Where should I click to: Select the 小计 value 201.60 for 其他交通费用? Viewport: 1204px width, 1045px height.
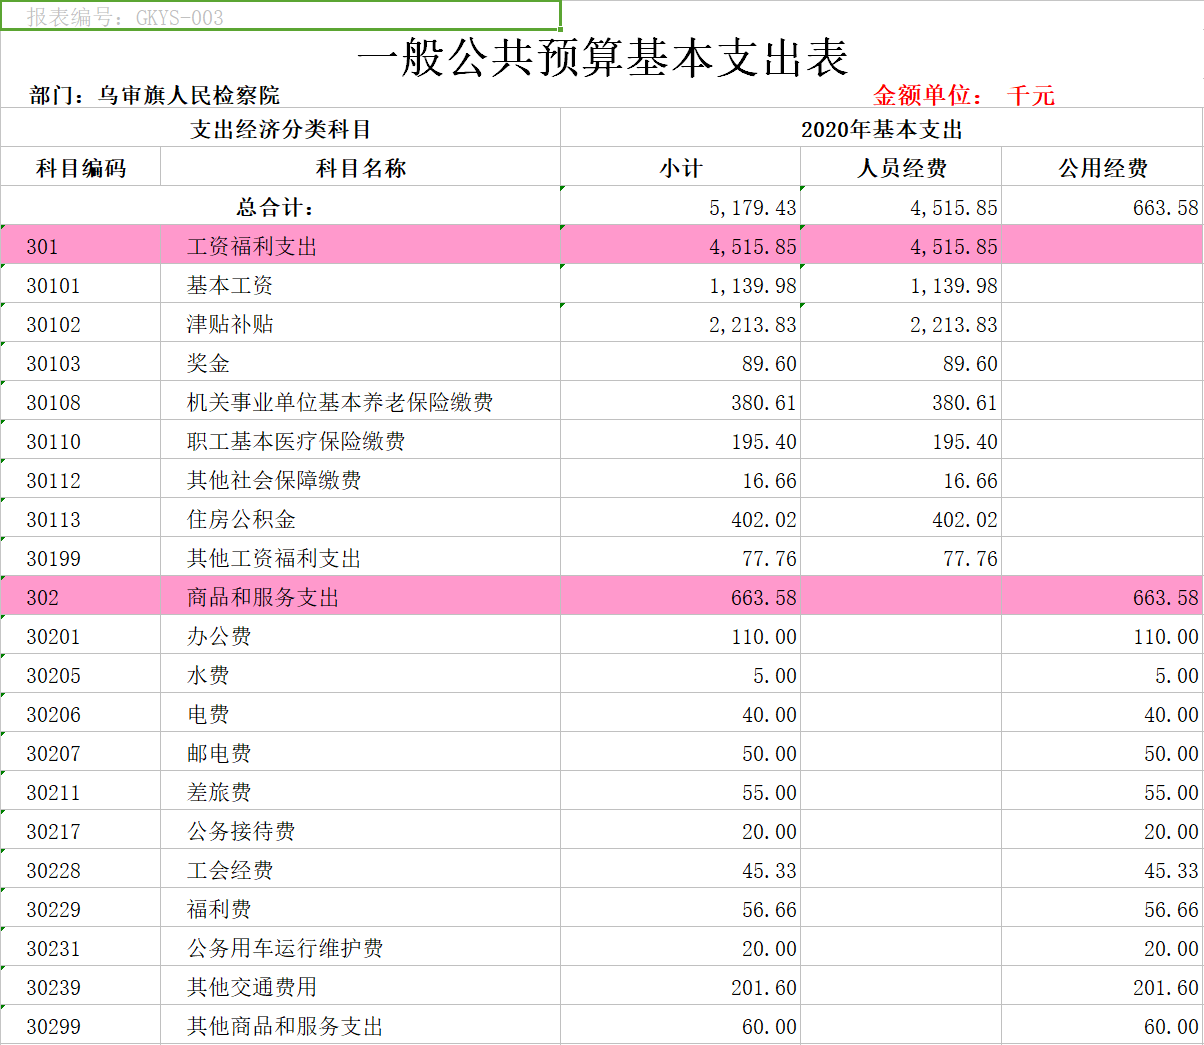[681, 986]
